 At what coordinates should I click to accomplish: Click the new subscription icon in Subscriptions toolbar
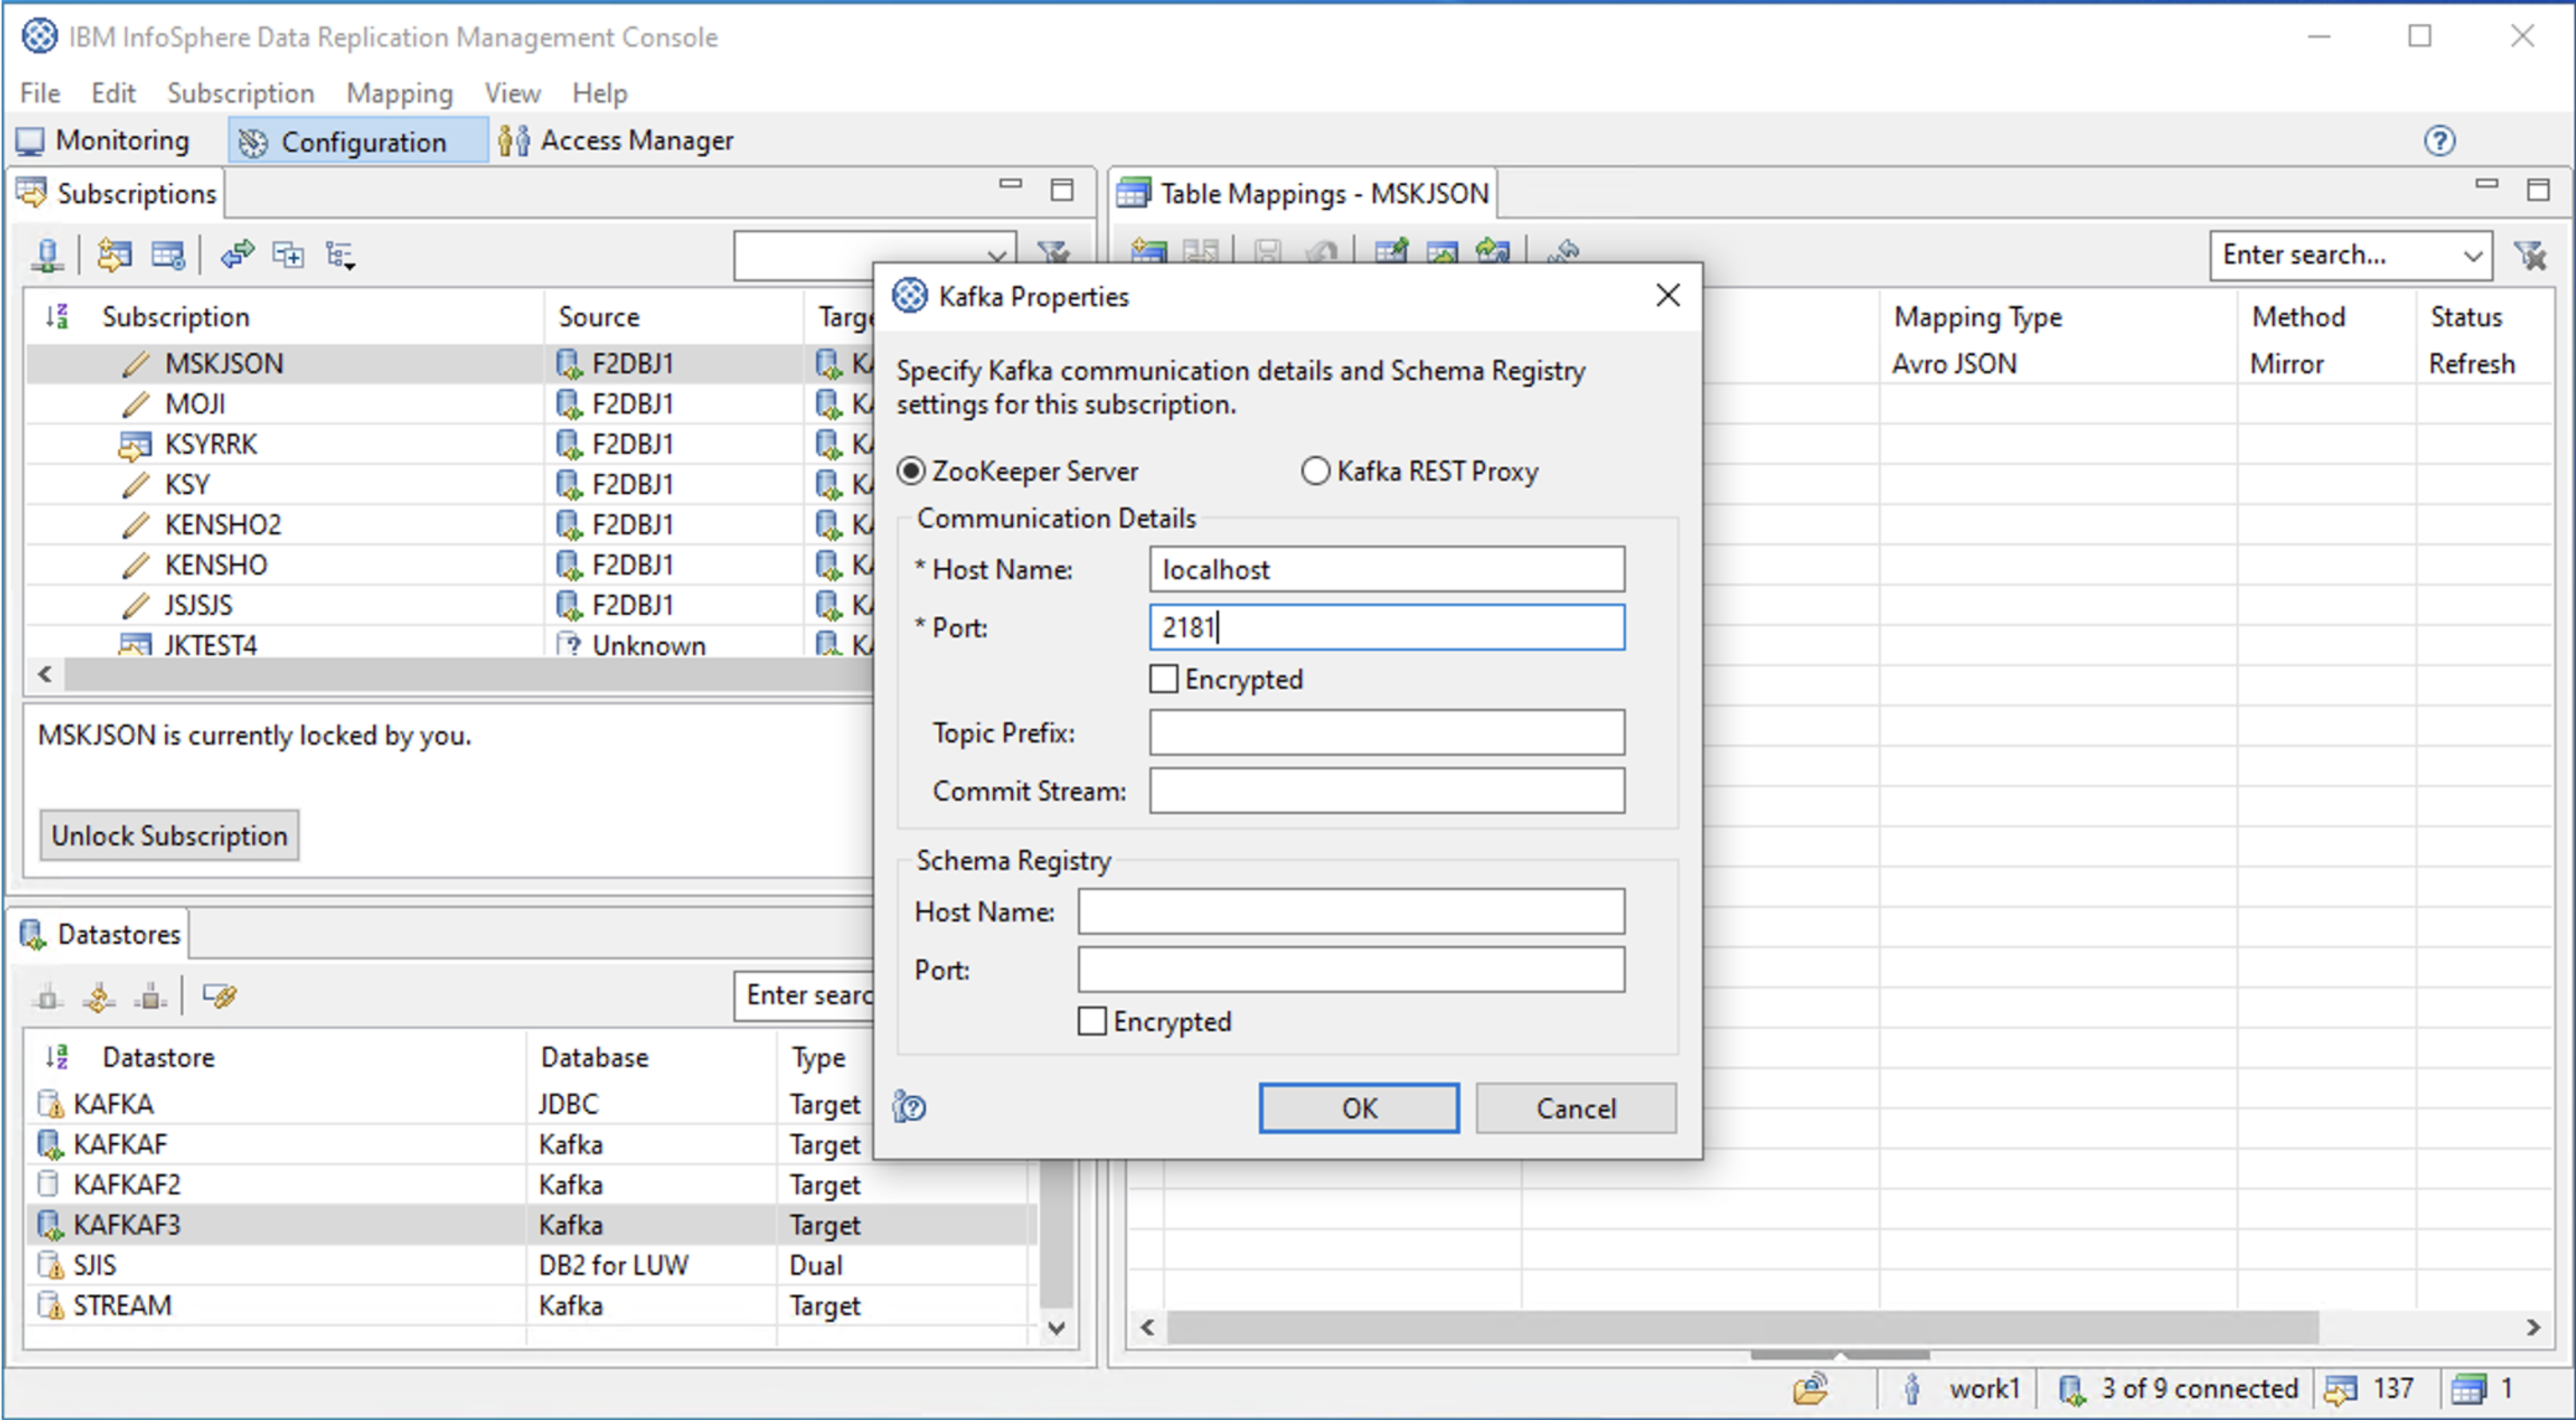click(x=114, y=255)
